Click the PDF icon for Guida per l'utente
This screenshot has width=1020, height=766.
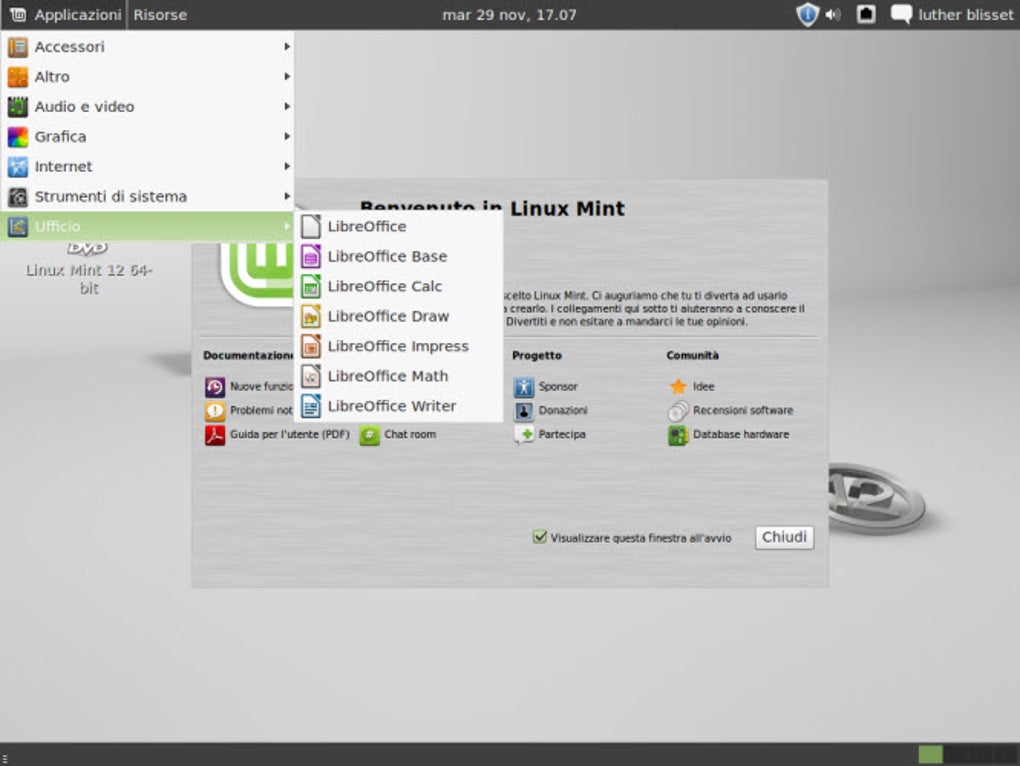point(215,435)
